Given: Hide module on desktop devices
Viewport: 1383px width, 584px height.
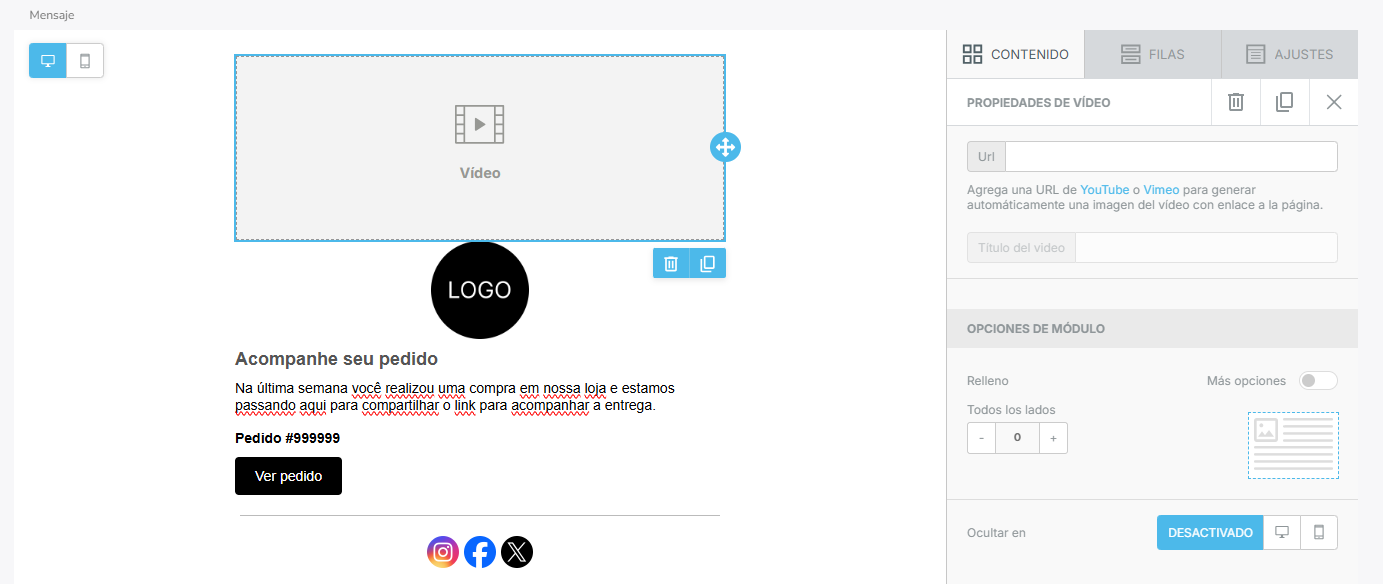Looking at the screenshot, I should click(x=1282, y=532).
